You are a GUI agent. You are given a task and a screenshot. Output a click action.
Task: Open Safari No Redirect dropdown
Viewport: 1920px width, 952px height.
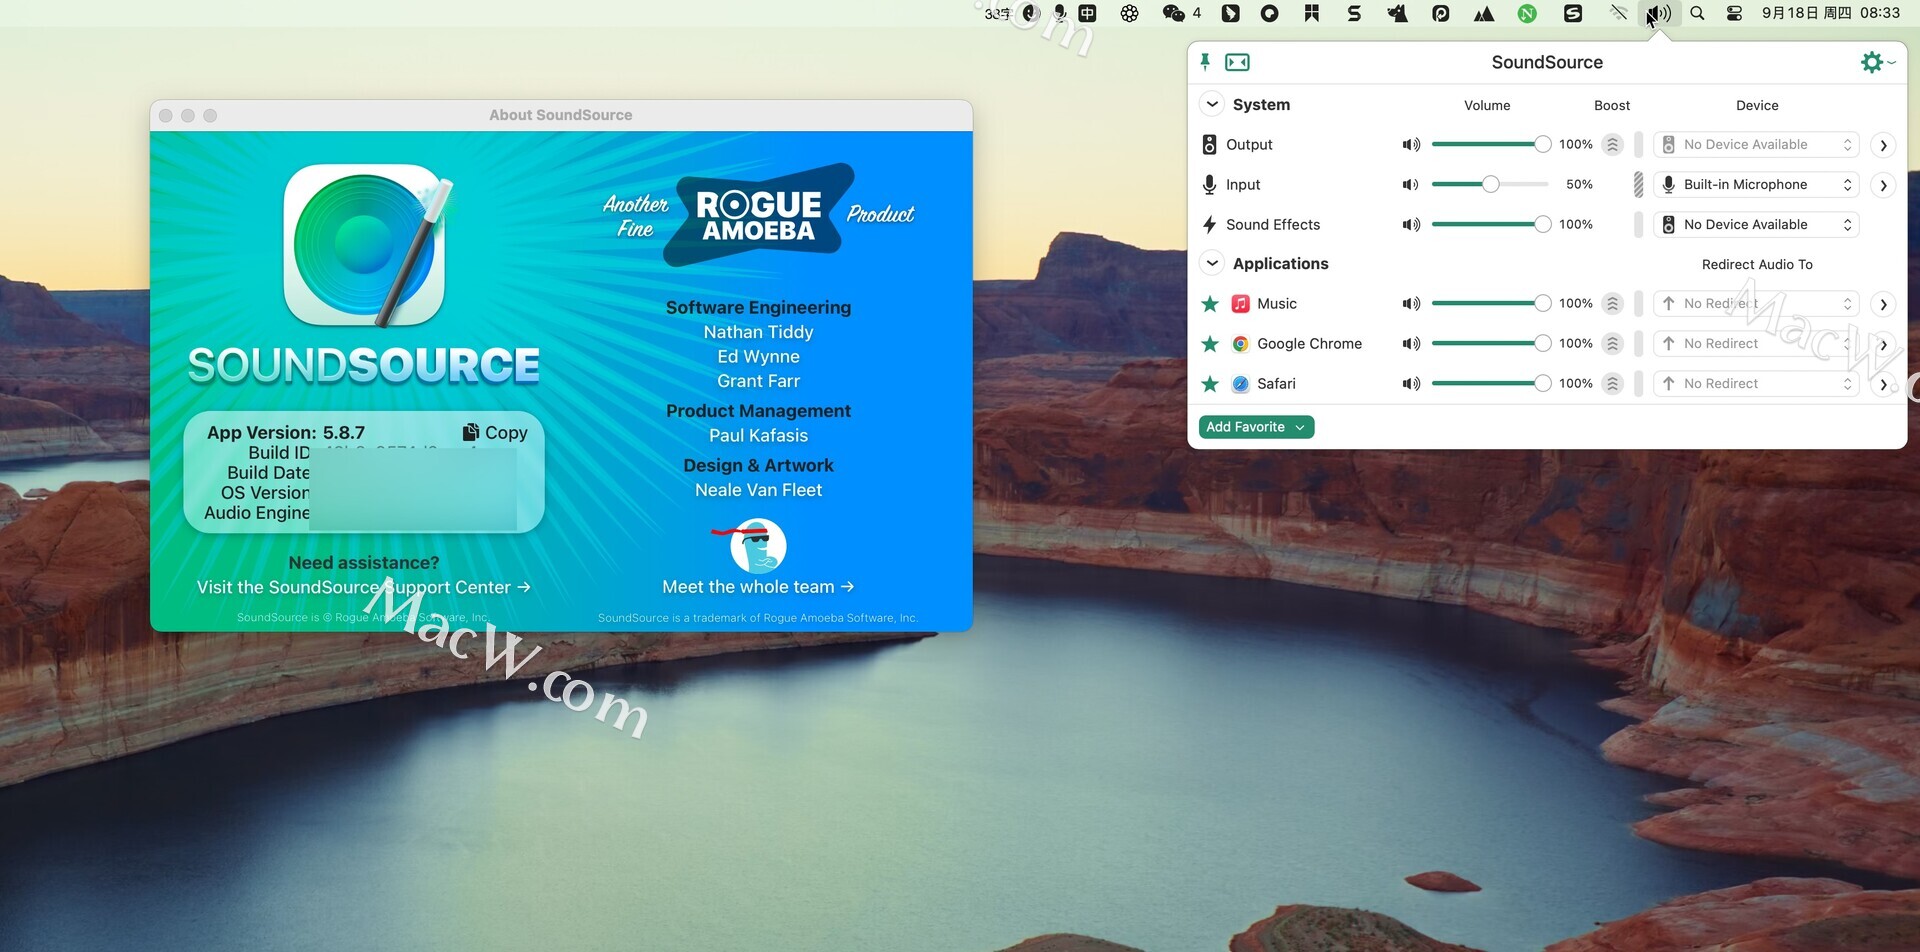[x=1756, y=384]
